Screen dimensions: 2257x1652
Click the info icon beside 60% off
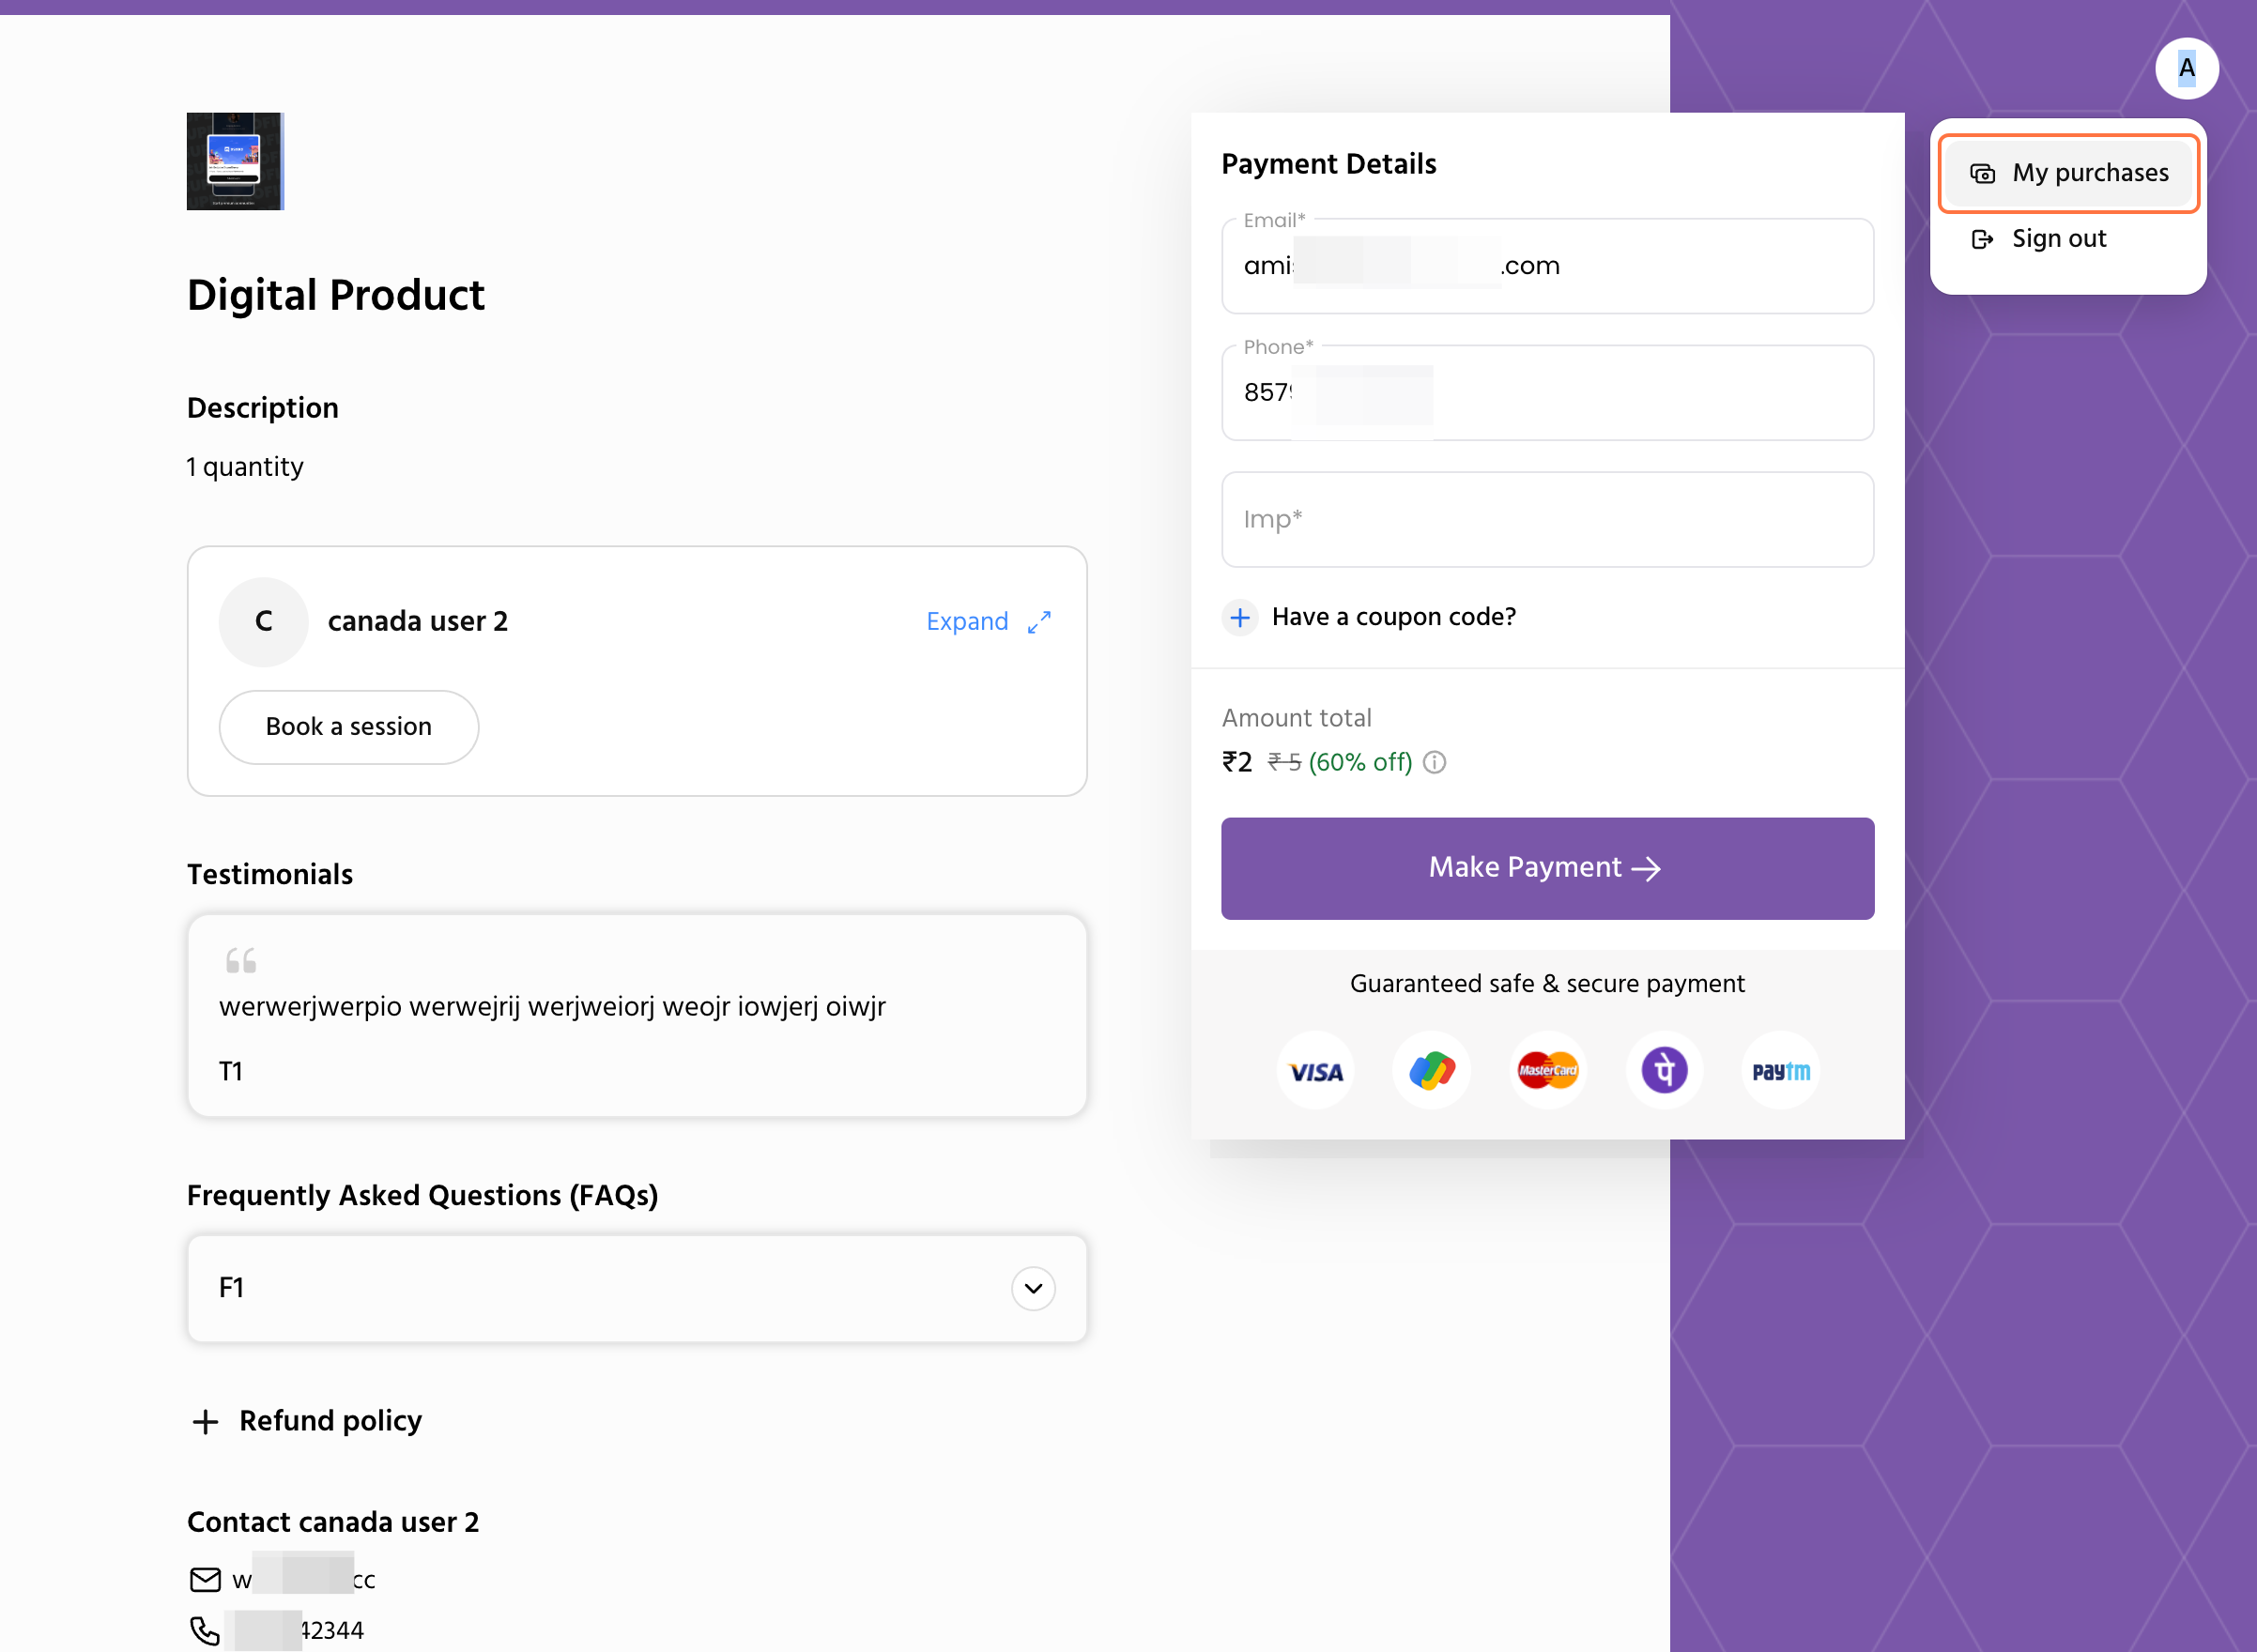coord(1434,763)
